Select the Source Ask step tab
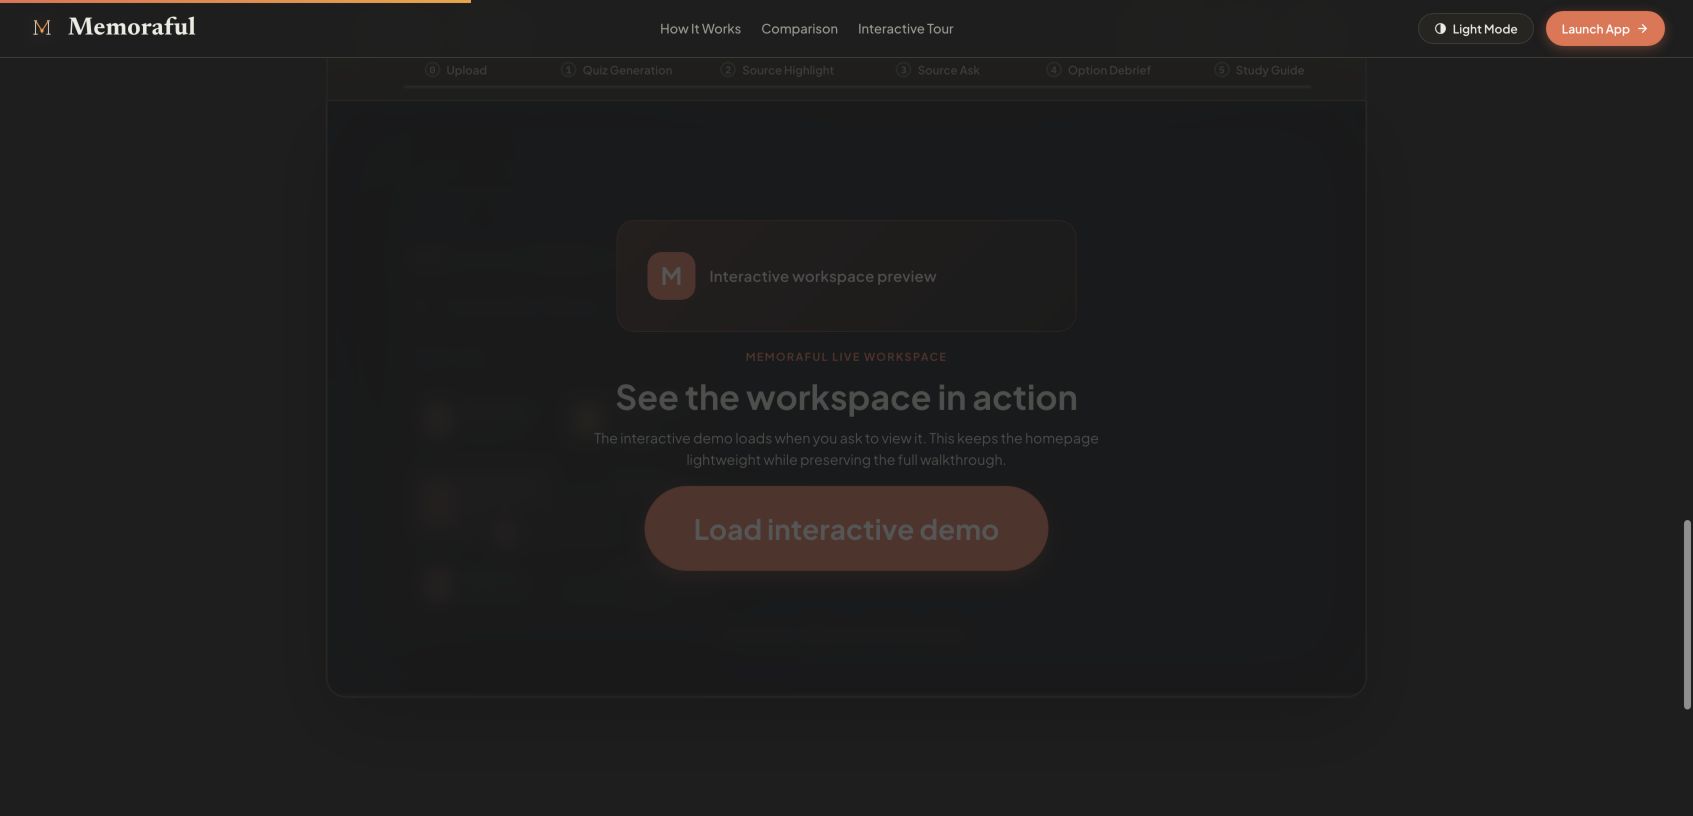Image resolution: width=1693 pixels, height=816 pixels. point(938,70)
